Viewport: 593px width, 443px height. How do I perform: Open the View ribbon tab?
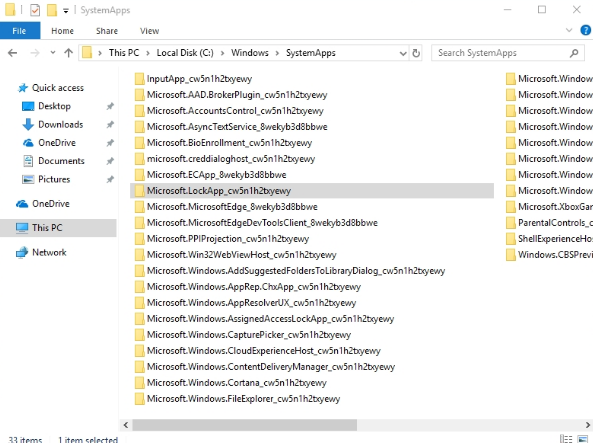click(x=149, y=31)
